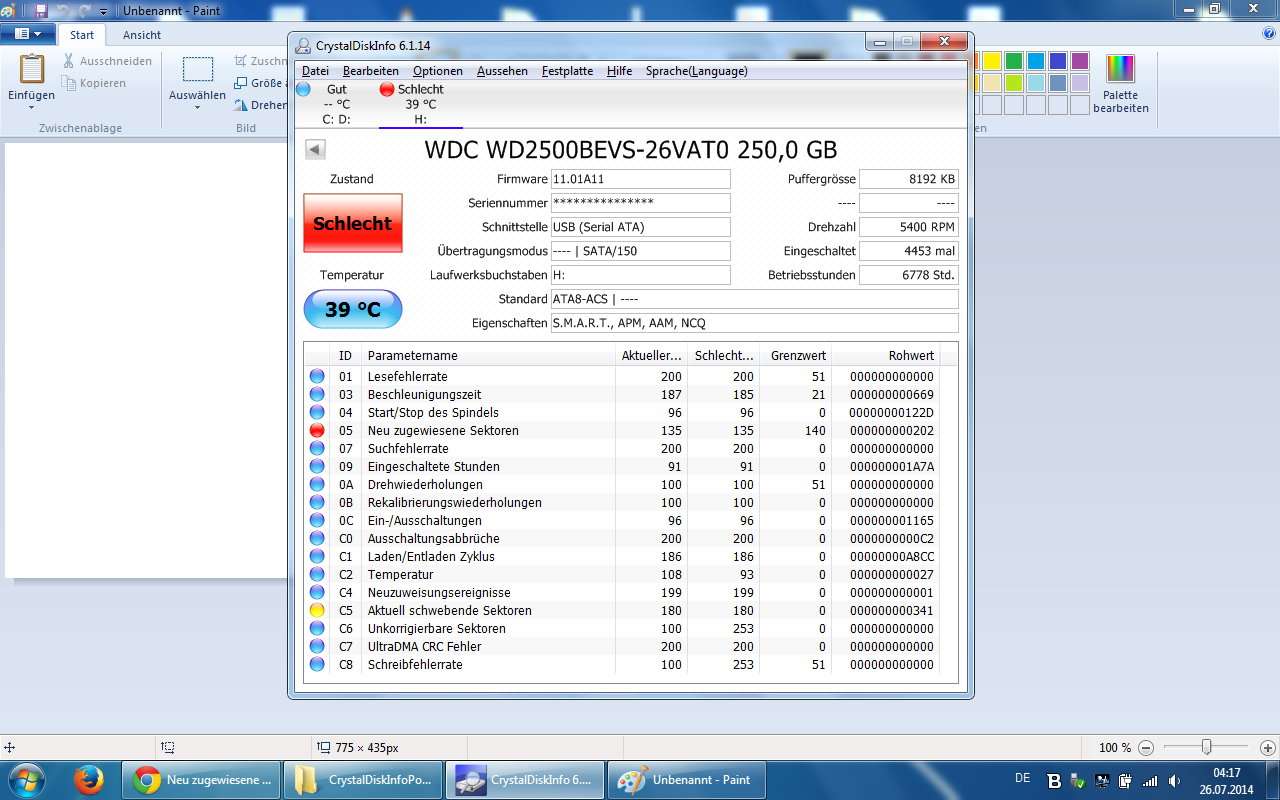This screenshot has width=1280, height=800.
Task: Open the Festplatte menu
Action: pos(567,71)
